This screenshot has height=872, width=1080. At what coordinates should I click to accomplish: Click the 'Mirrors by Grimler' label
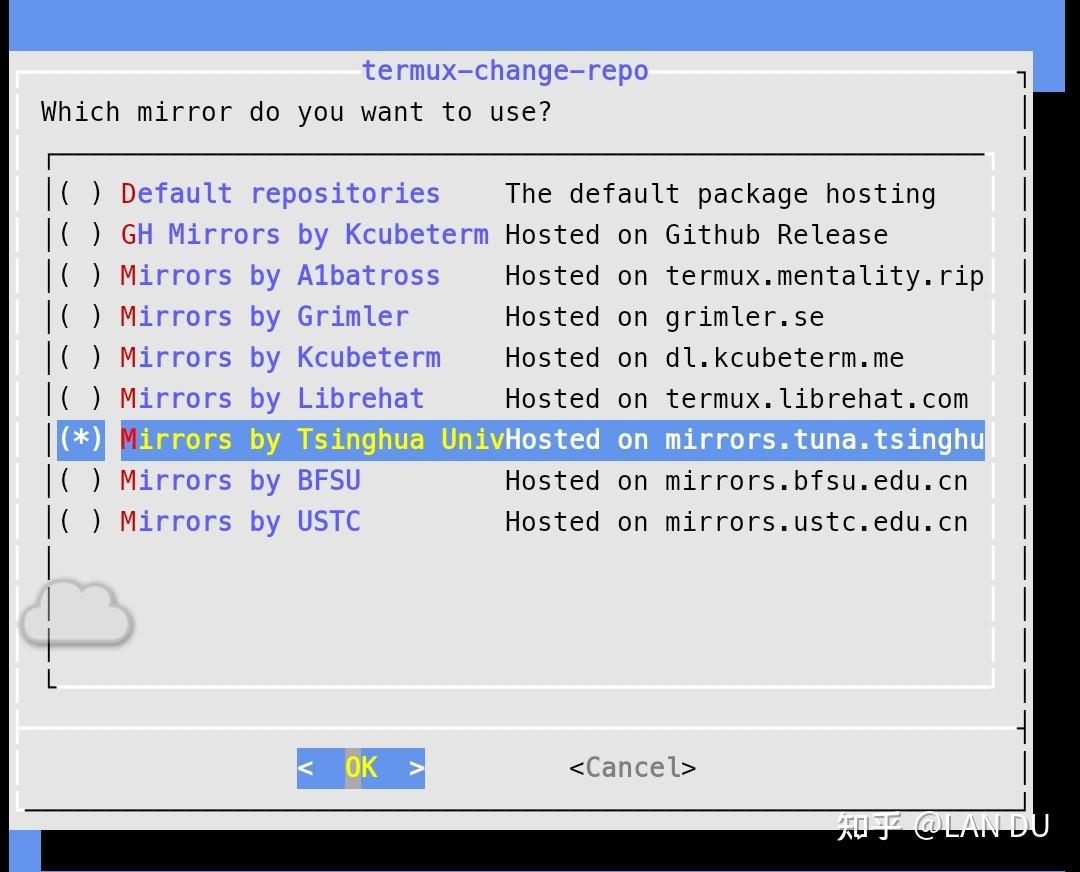264,316
